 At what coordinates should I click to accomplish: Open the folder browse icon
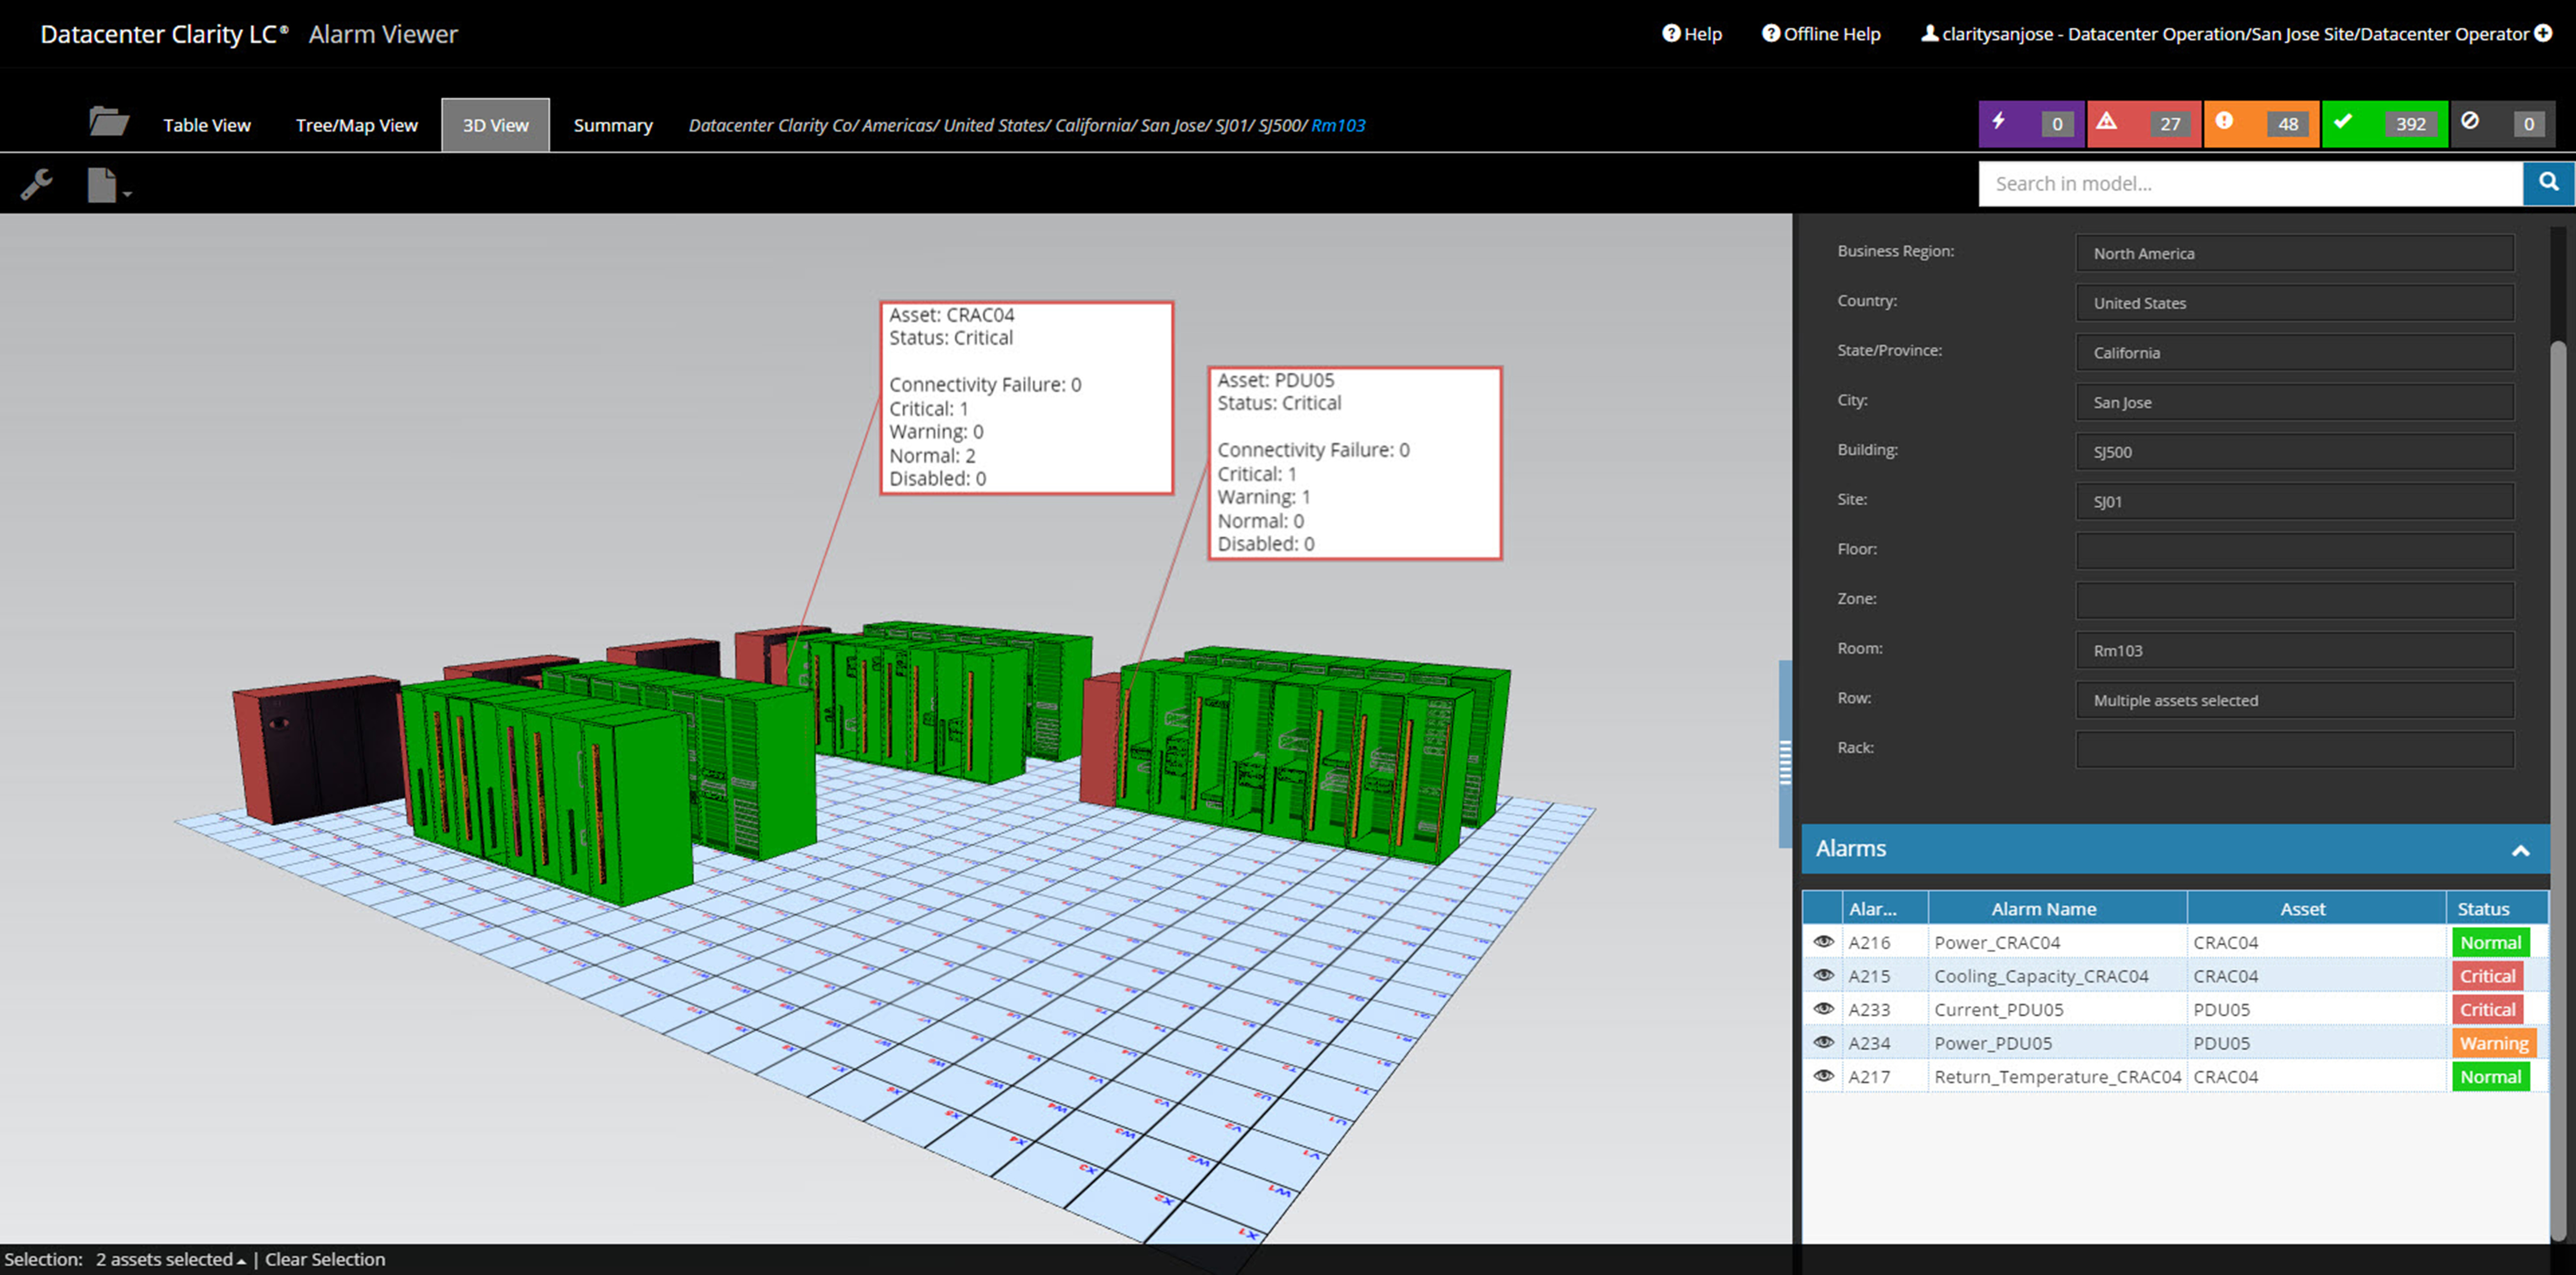(108, 122)
